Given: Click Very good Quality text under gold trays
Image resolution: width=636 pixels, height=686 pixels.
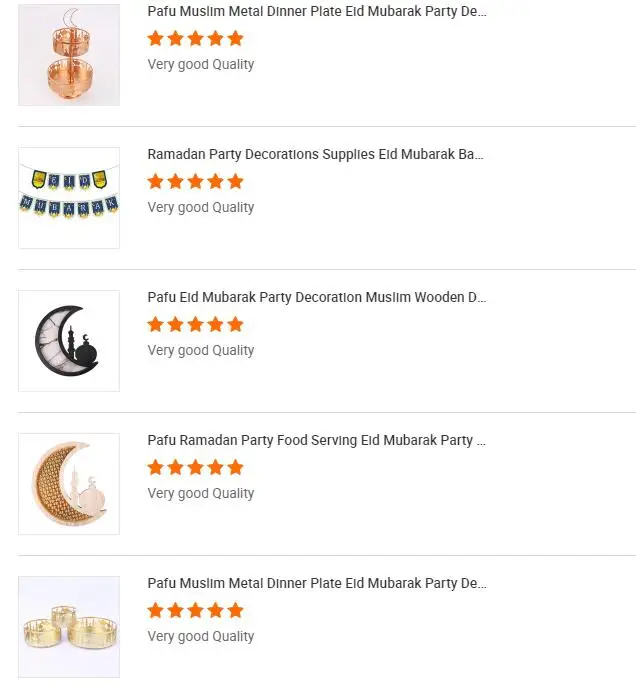Looking at the screenshot, I should point(201,637).
